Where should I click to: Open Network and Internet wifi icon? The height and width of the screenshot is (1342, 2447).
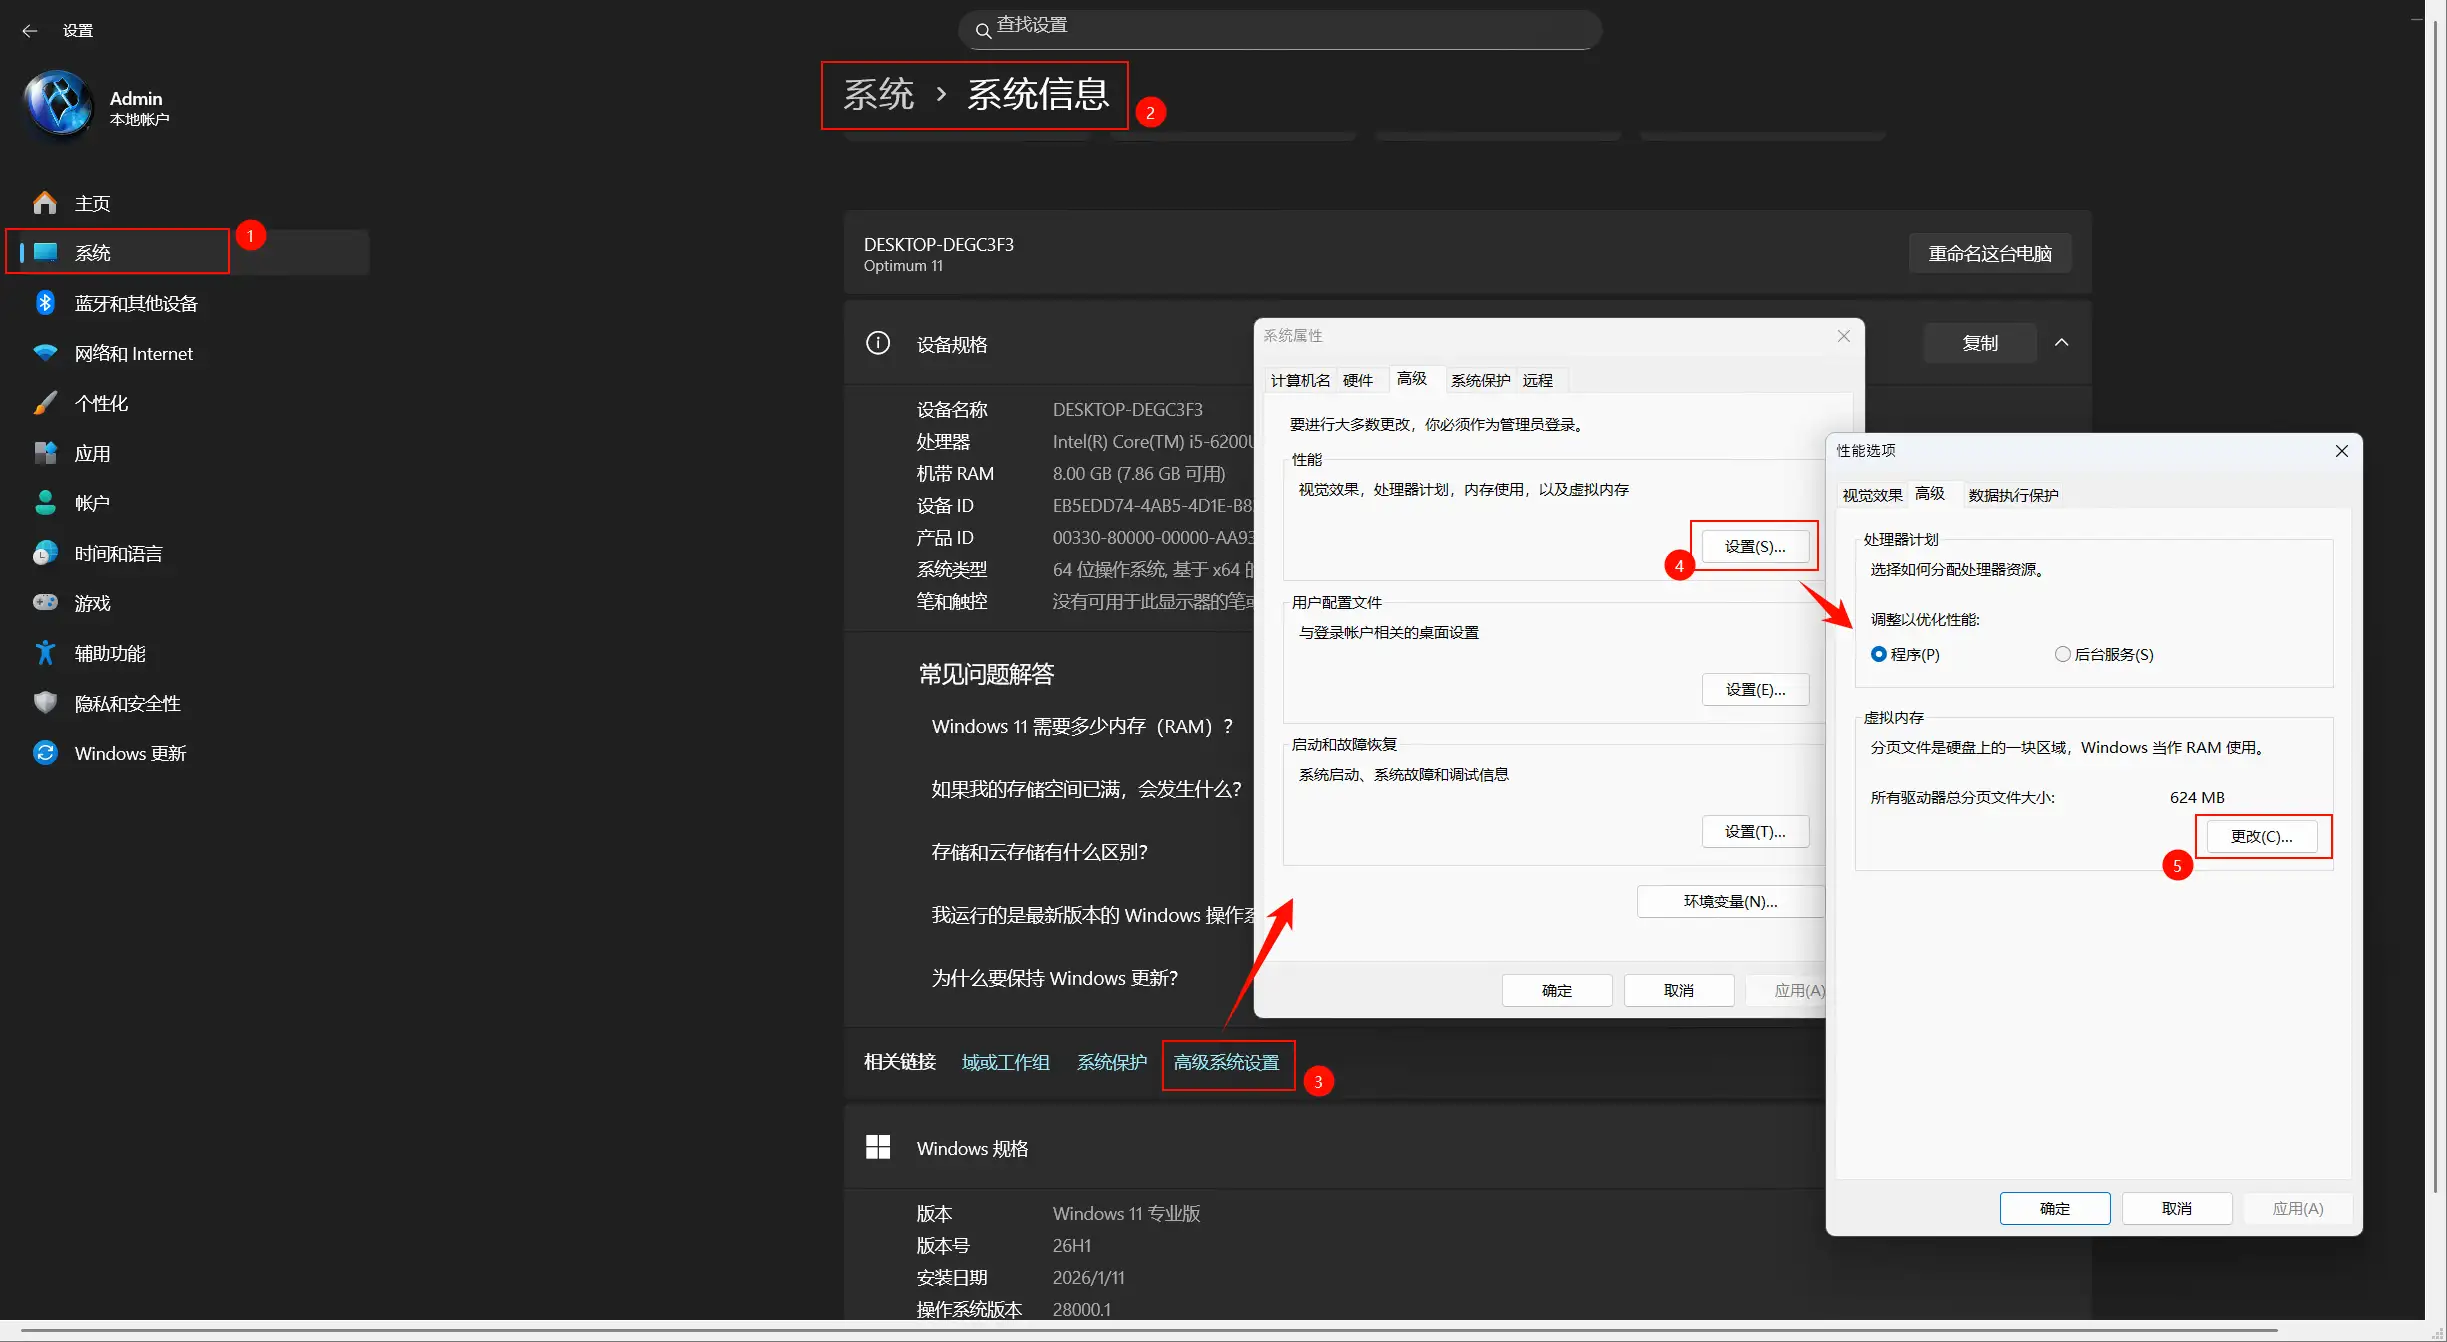[x=45, y=353]
